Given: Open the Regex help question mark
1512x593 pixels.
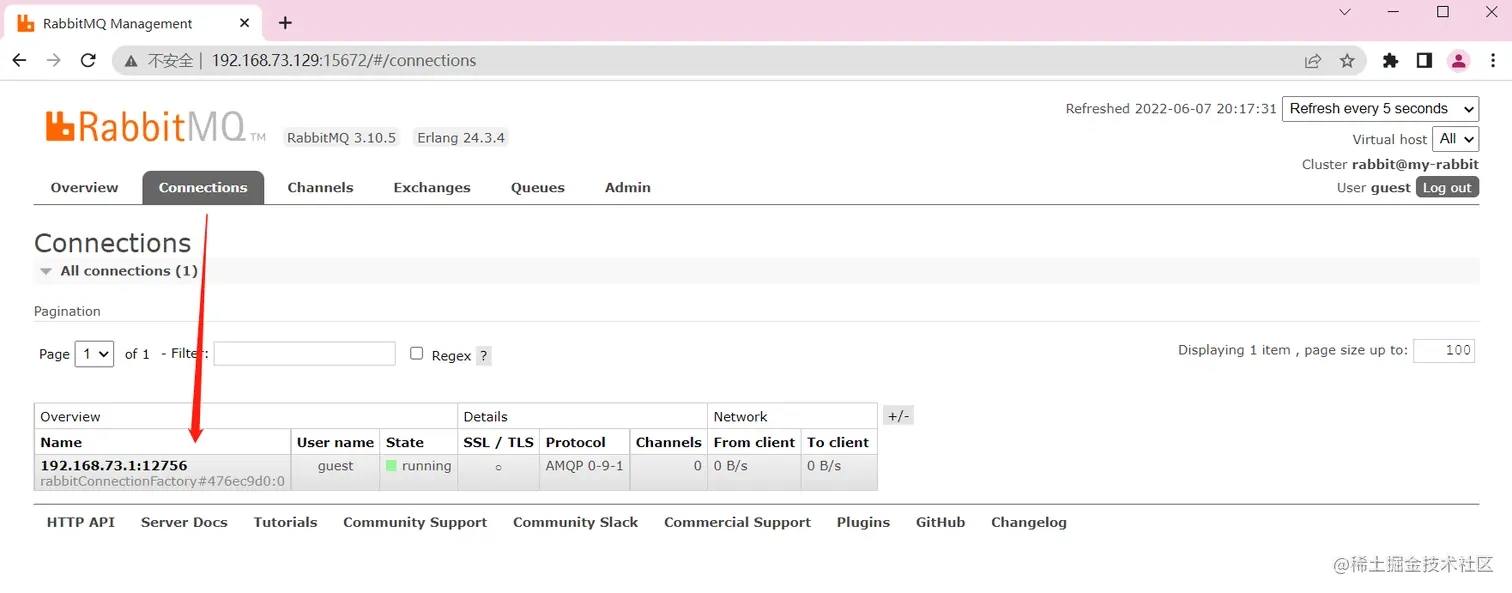Looking at the screenshot, I should [x=483, y=355].
